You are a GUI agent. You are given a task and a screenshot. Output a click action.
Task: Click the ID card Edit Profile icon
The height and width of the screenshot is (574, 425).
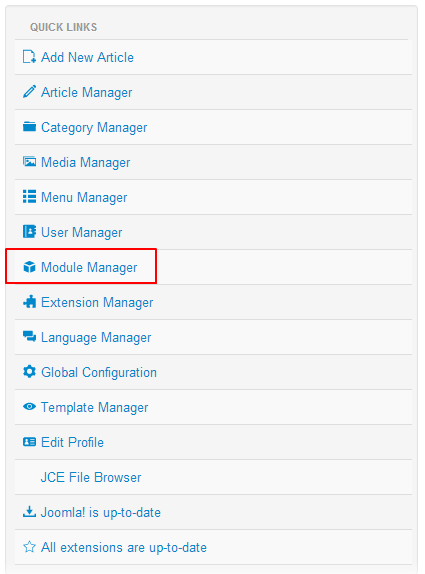pos(29,442)
